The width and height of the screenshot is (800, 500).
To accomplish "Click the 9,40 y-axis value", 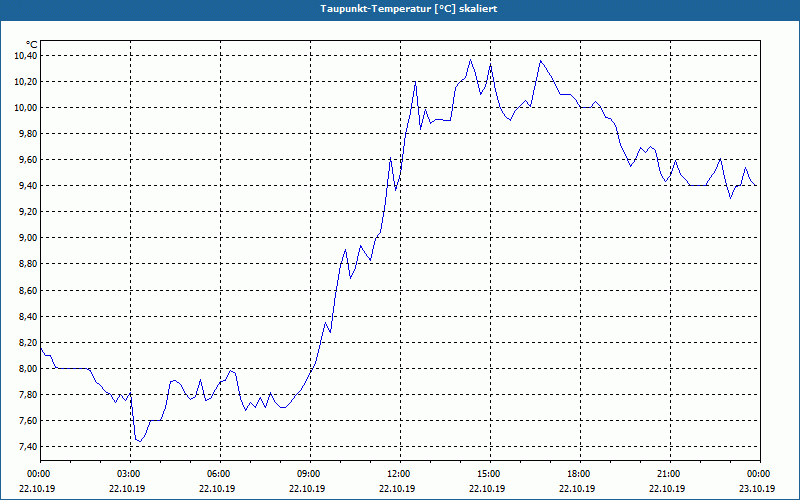I will 28,186.
